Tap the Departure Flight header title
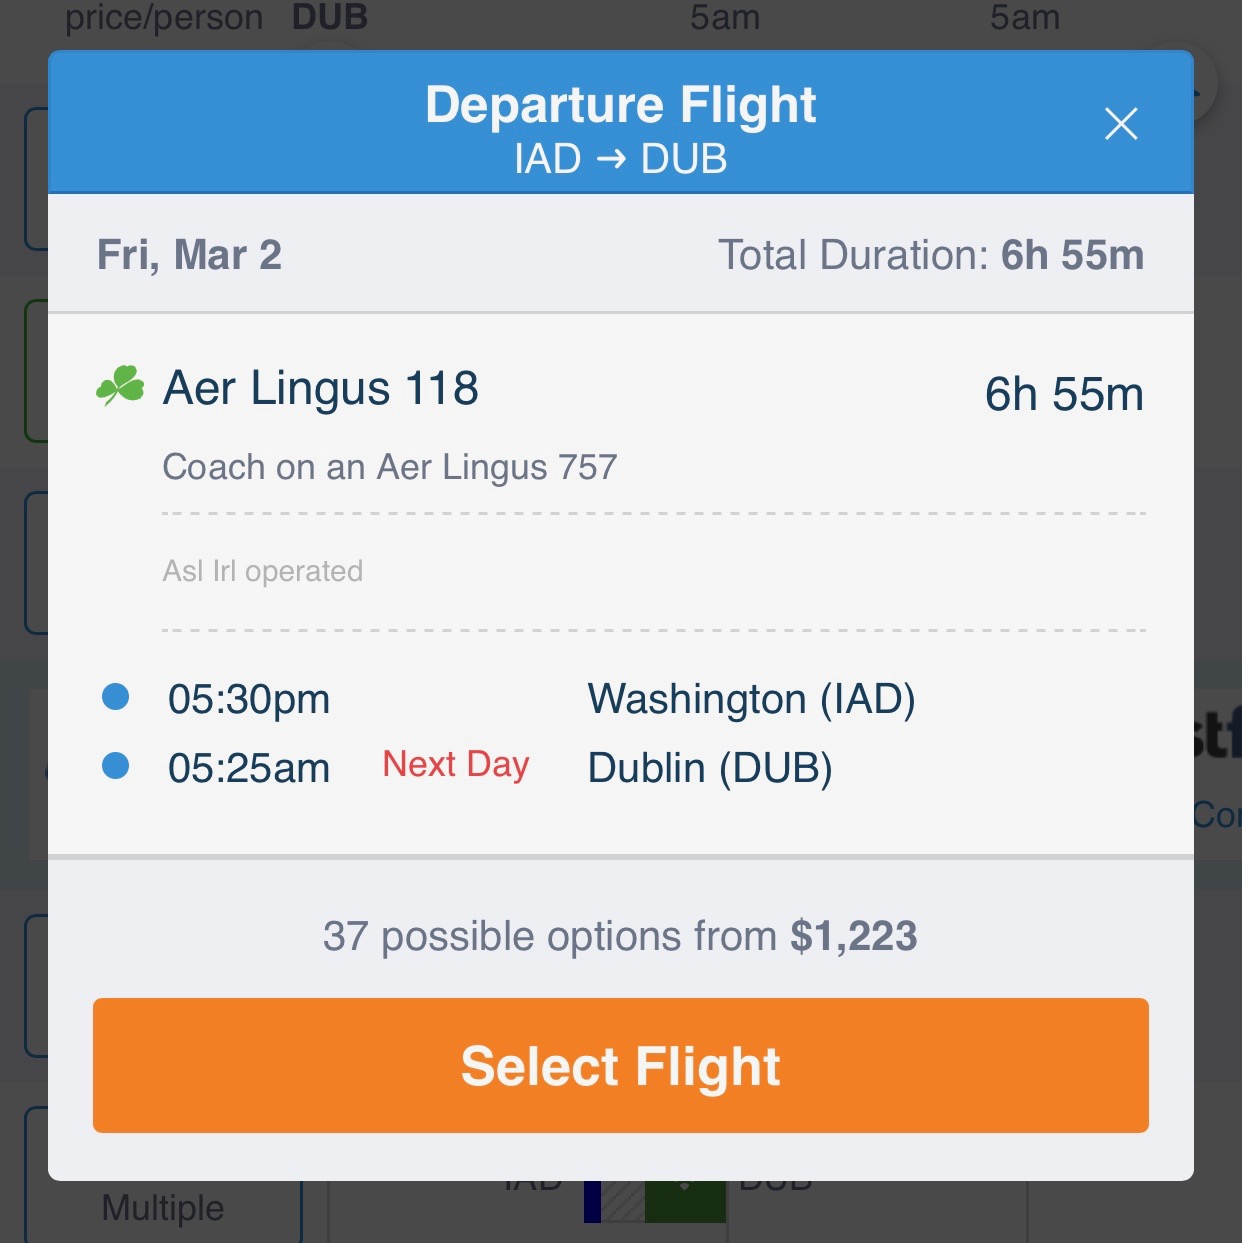This screenshot has width=1242, height=1243. [x=620, y=104]
